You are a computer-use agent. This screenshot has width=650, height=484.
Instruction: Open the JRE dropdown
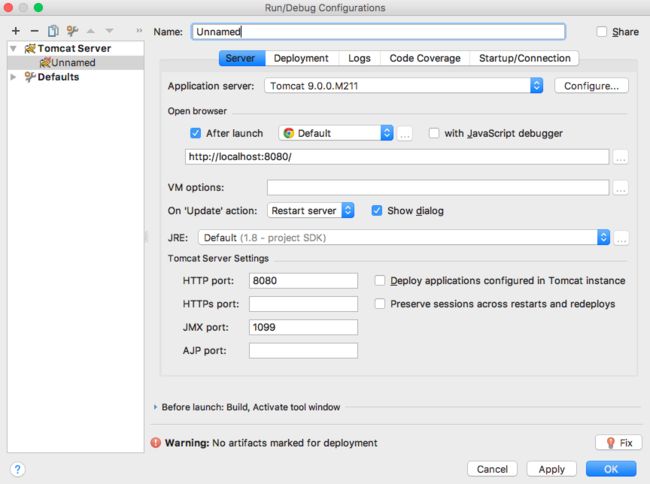coord(404,237)
